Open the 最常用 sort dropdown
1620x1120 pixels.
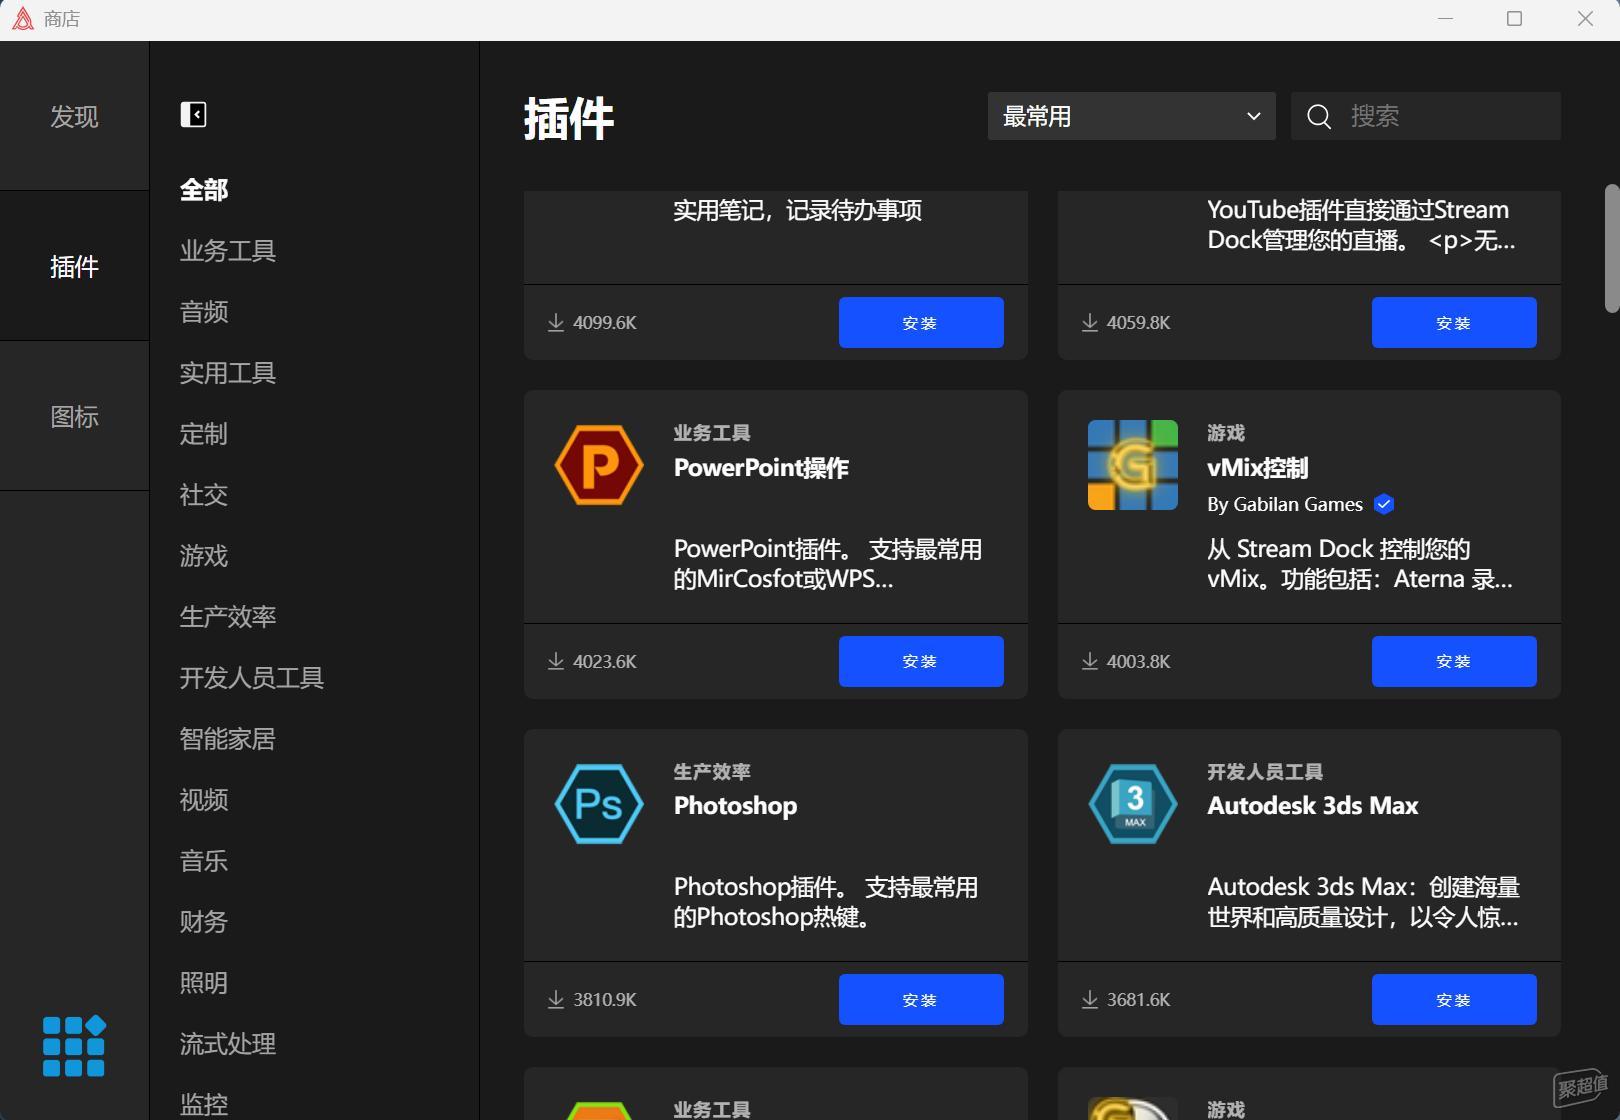pyautogui.click(x=1131, y=116)
